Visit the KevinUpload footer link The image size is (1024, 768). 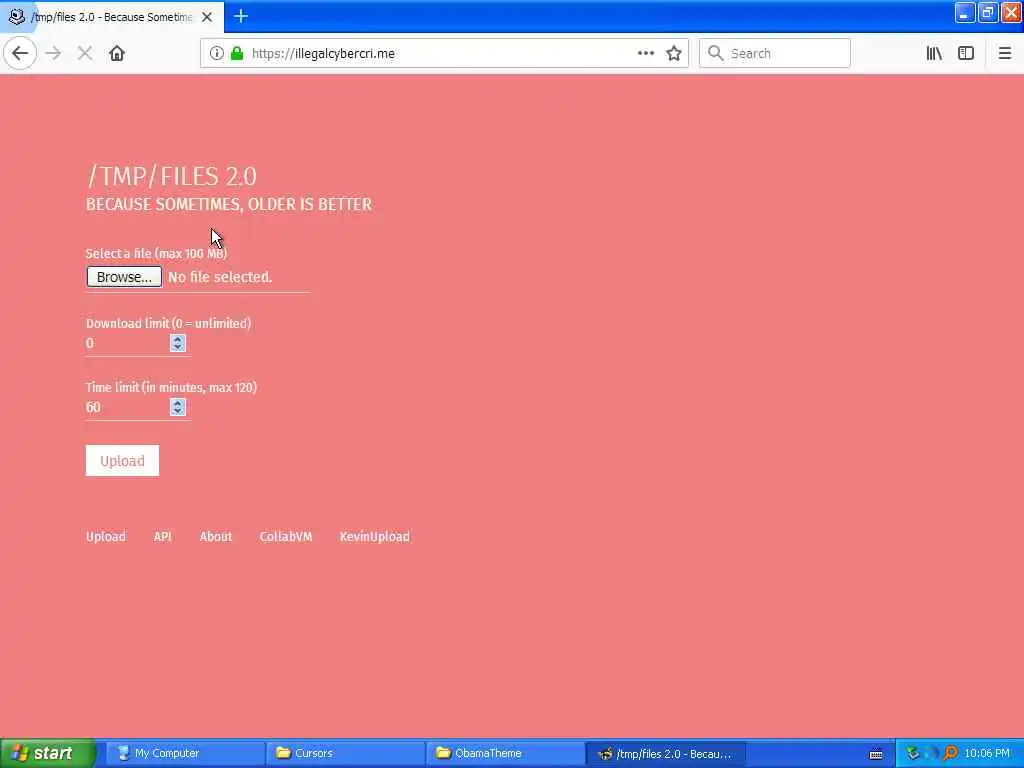click(375, 537)
